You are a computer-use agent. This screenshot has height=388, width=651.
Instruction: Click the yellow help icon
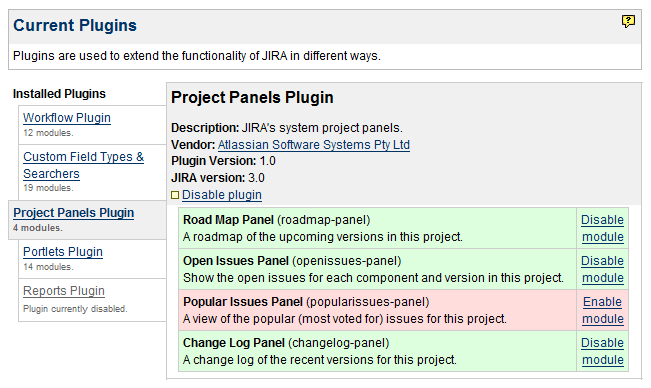(628, 21)
